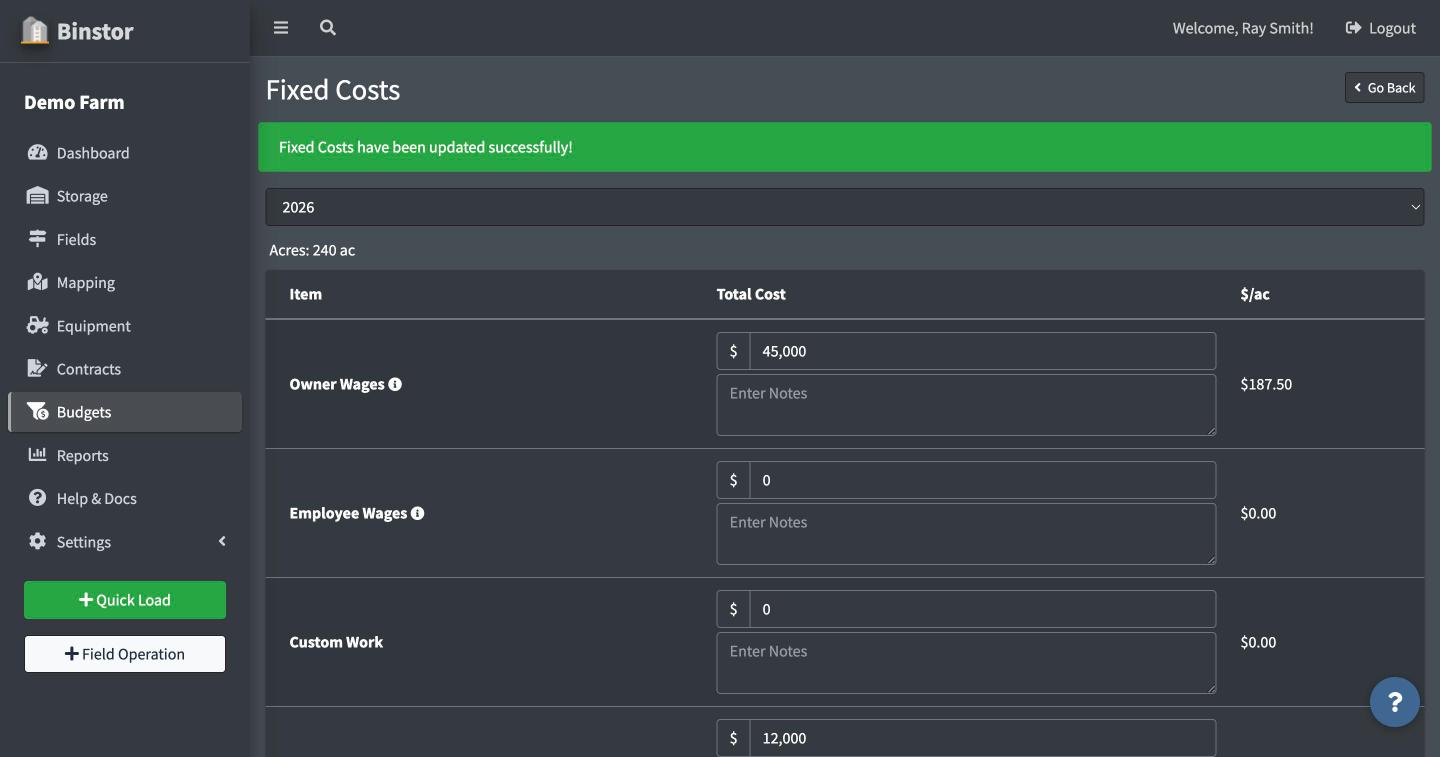
Task: Click the Total Cost column header
Action: click(x=751, y=294)
